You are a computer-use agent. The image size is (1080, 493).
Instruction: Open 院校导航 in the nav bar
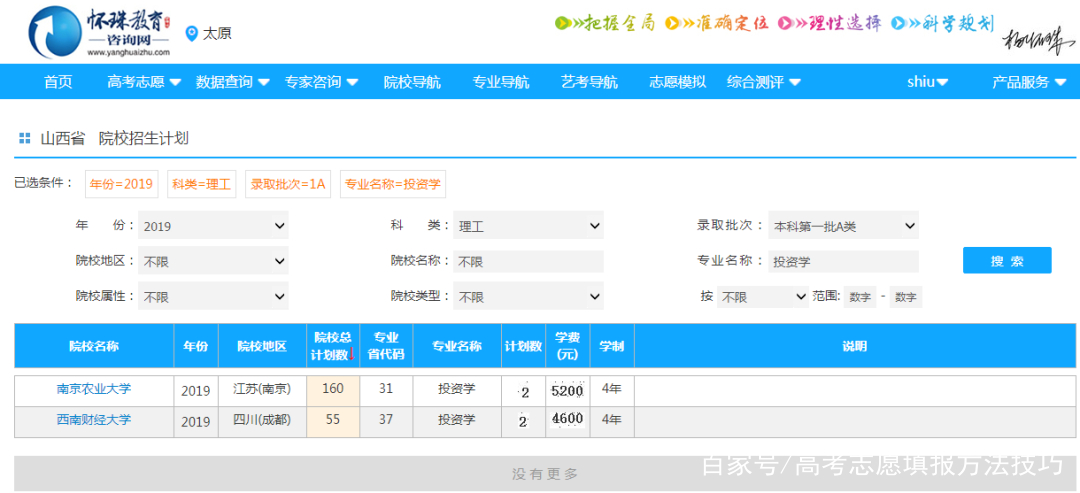point(412,82)
